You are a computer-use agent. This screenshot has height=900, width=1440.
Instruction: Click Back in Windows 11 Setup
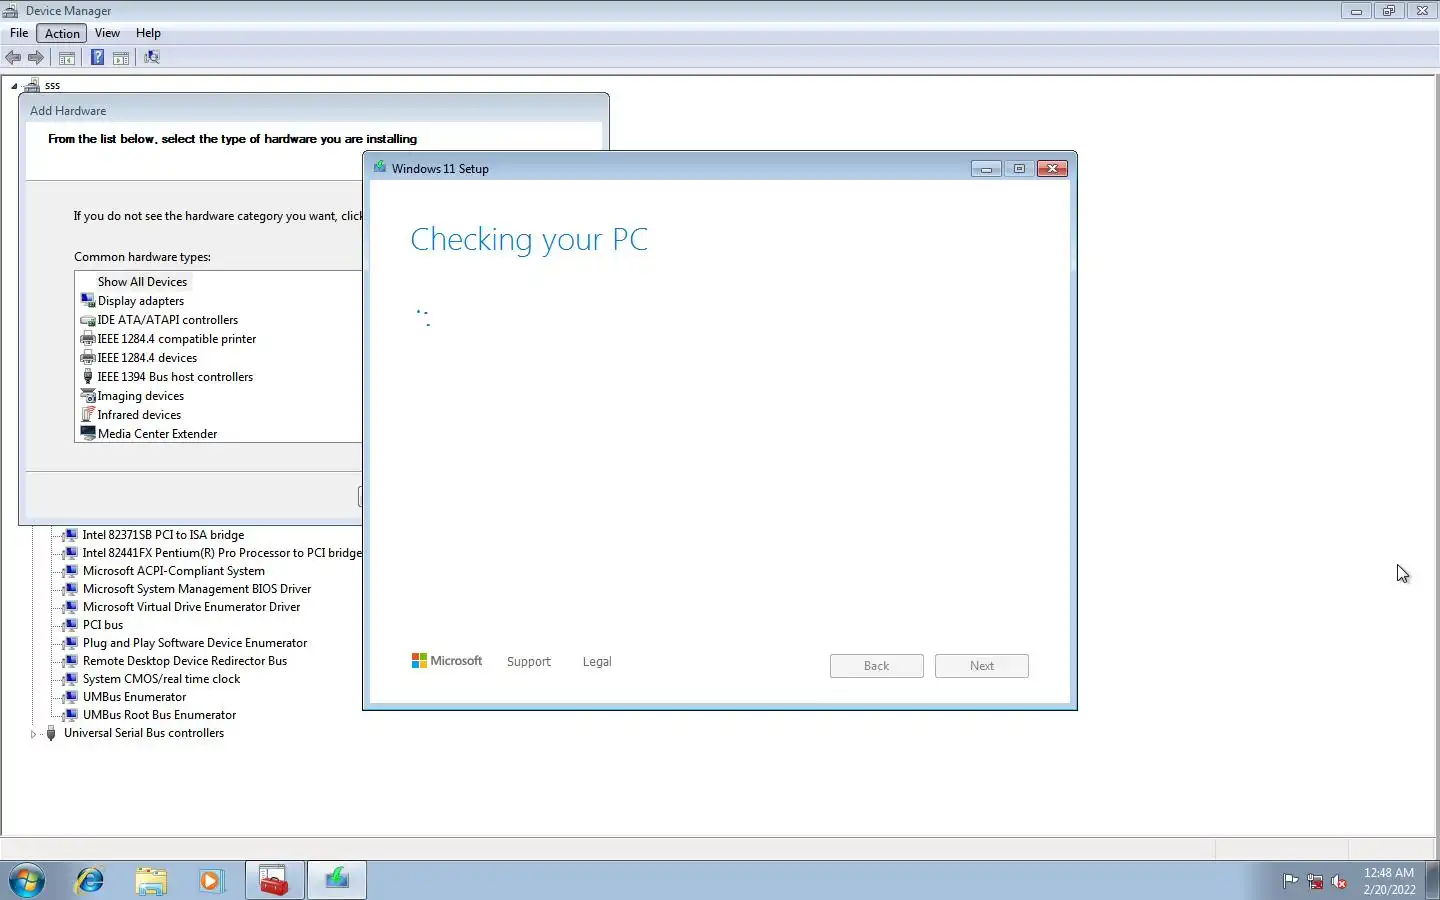click(877, 666)
